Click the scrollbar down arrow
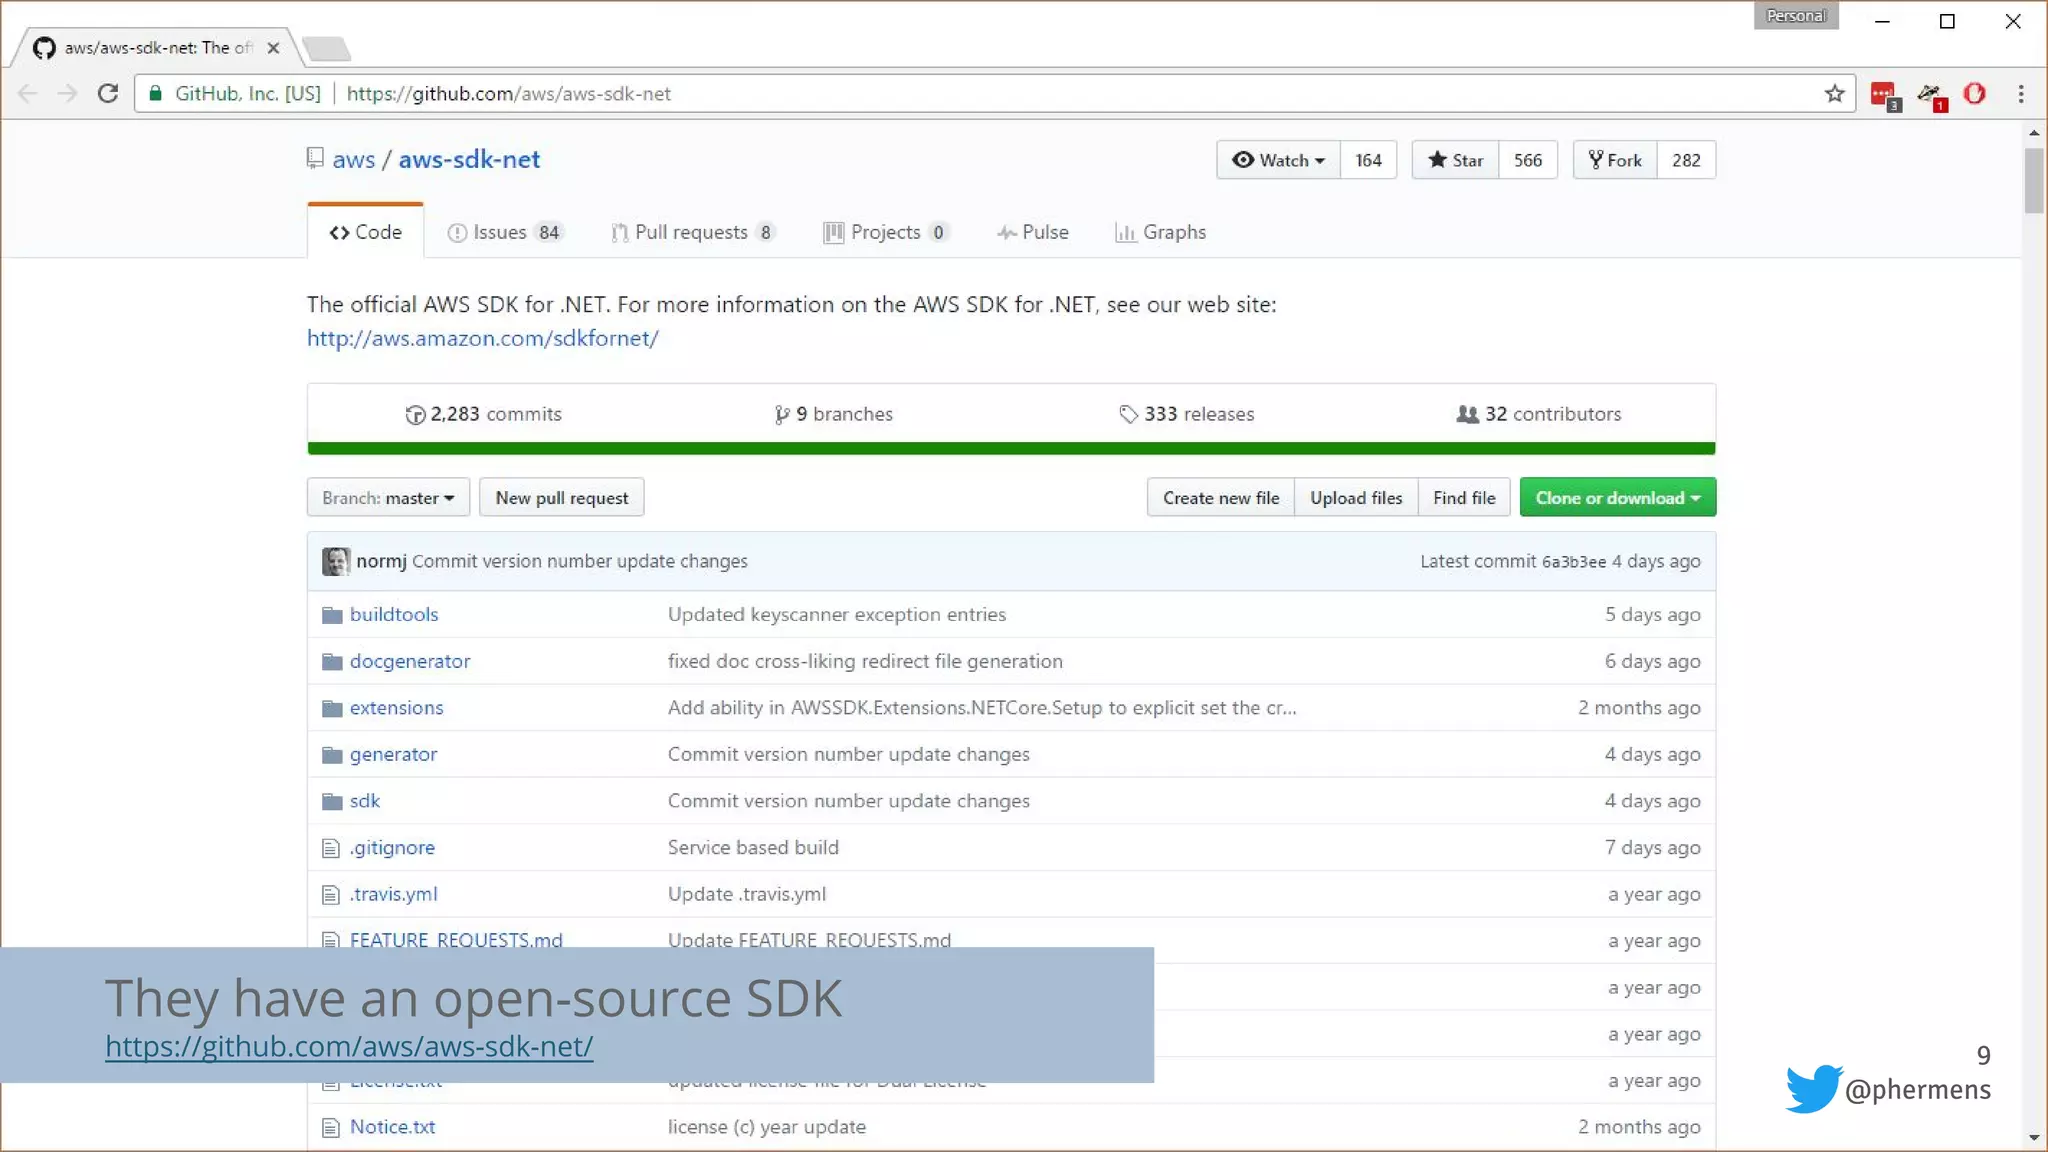This screenshot has height=1152, width=2048. point(2034,1138)
